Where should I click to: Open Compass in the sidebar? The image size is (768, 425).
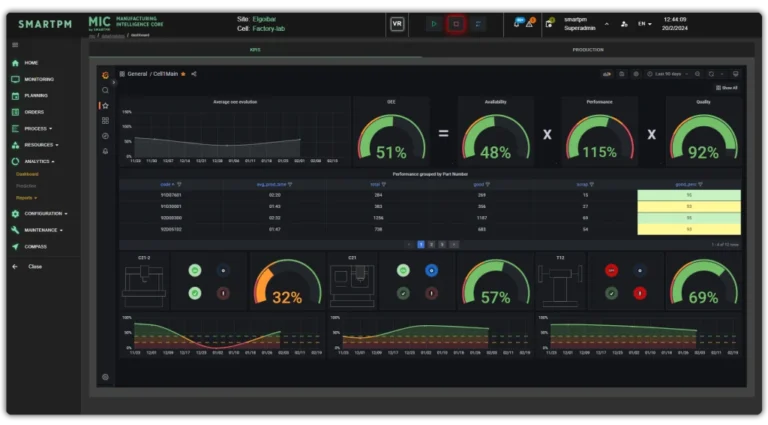pos(29,247)
